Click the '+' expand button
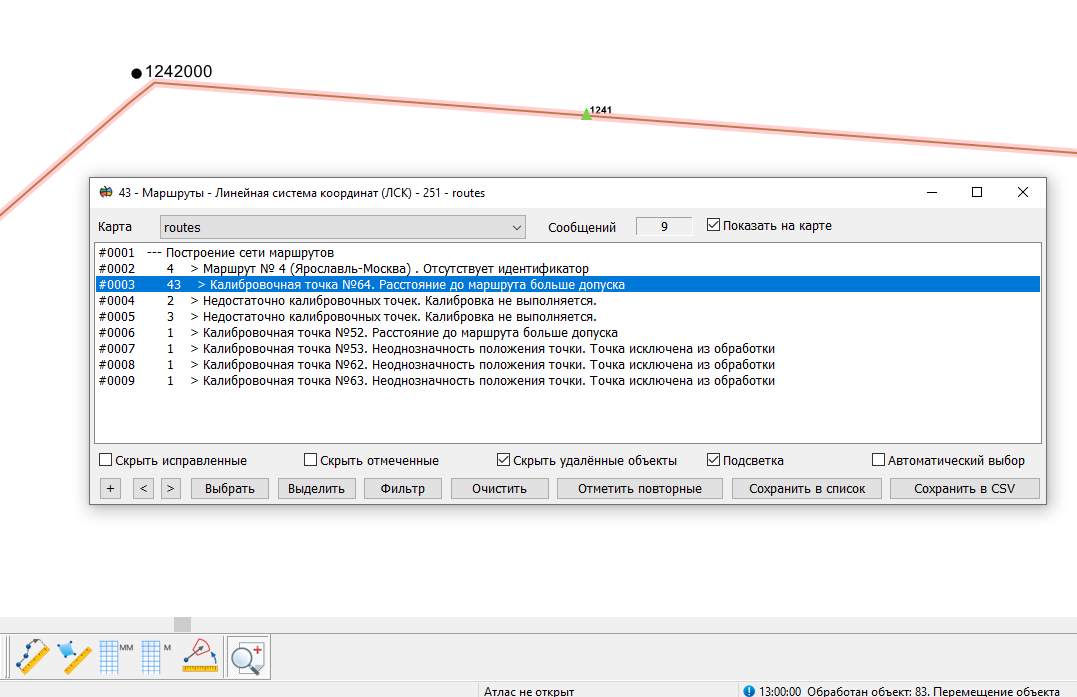This screenshot has width=1077, height=697. [x=110, y=489]
